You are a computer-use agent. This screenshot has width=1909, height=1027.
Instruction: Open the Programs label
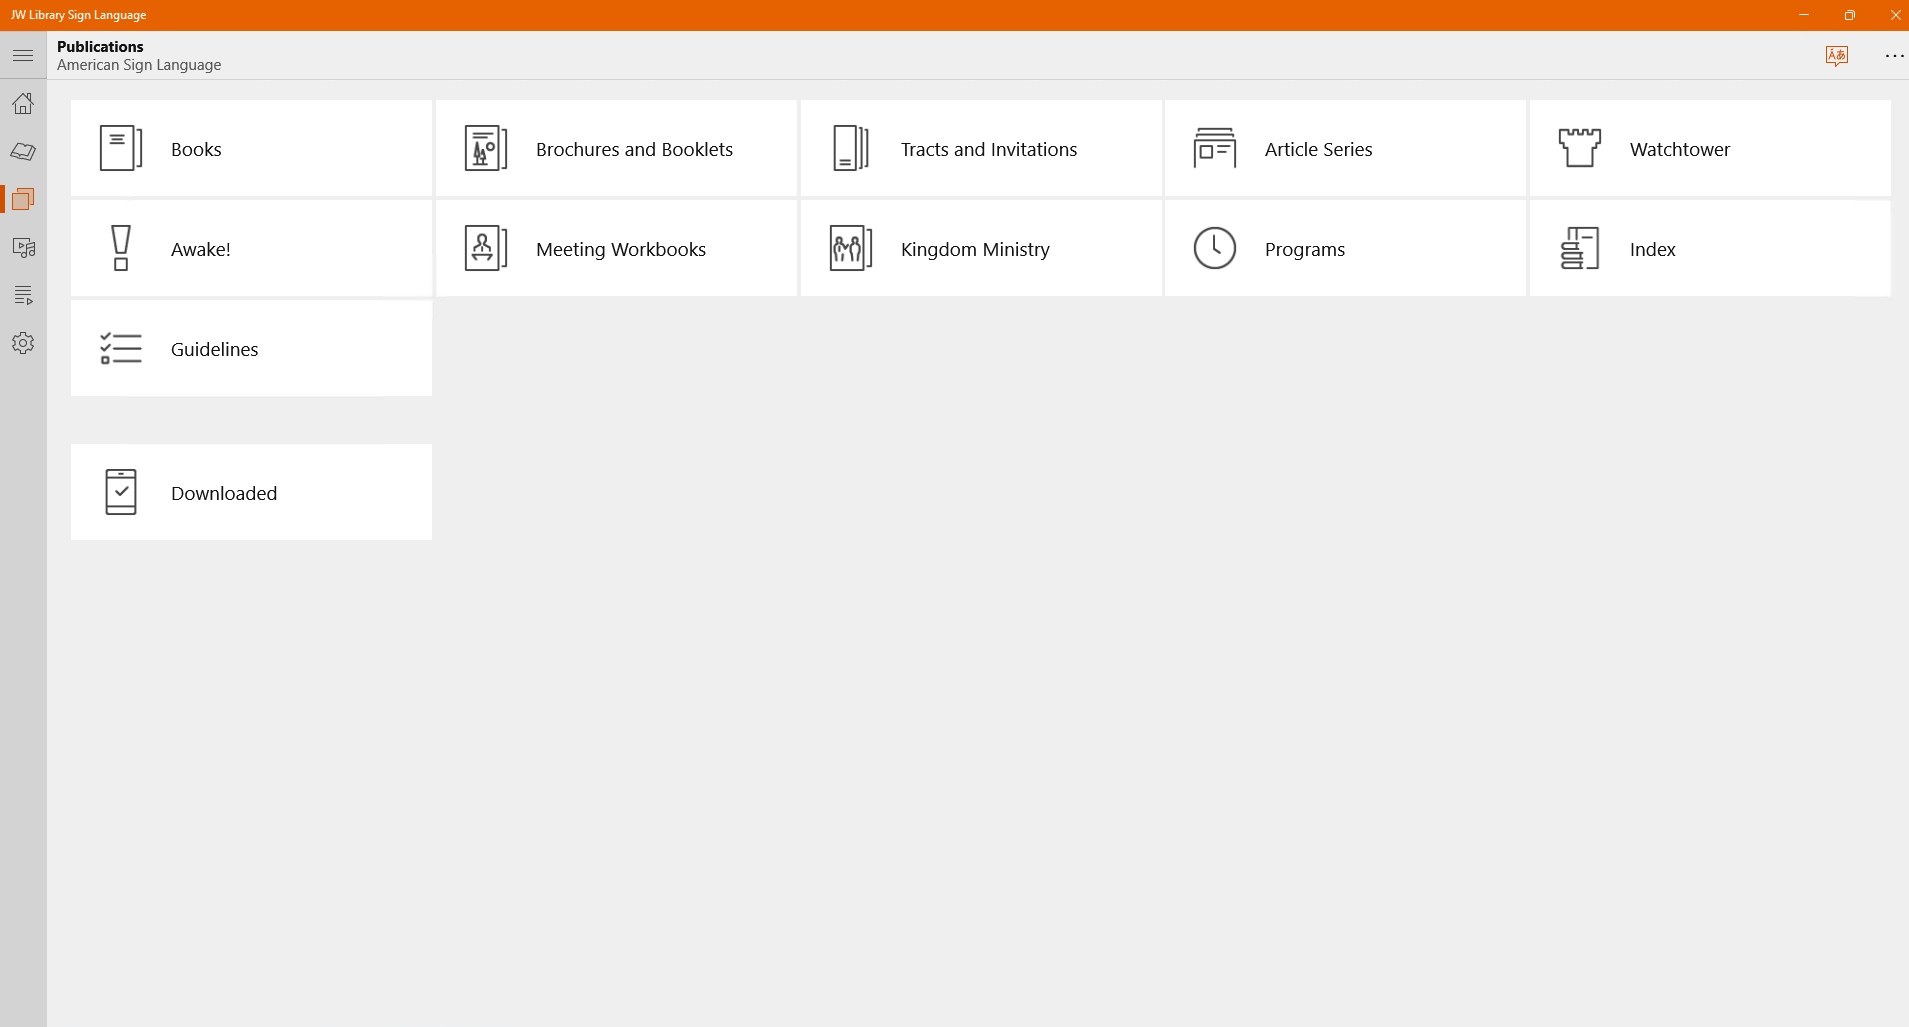1305,249
